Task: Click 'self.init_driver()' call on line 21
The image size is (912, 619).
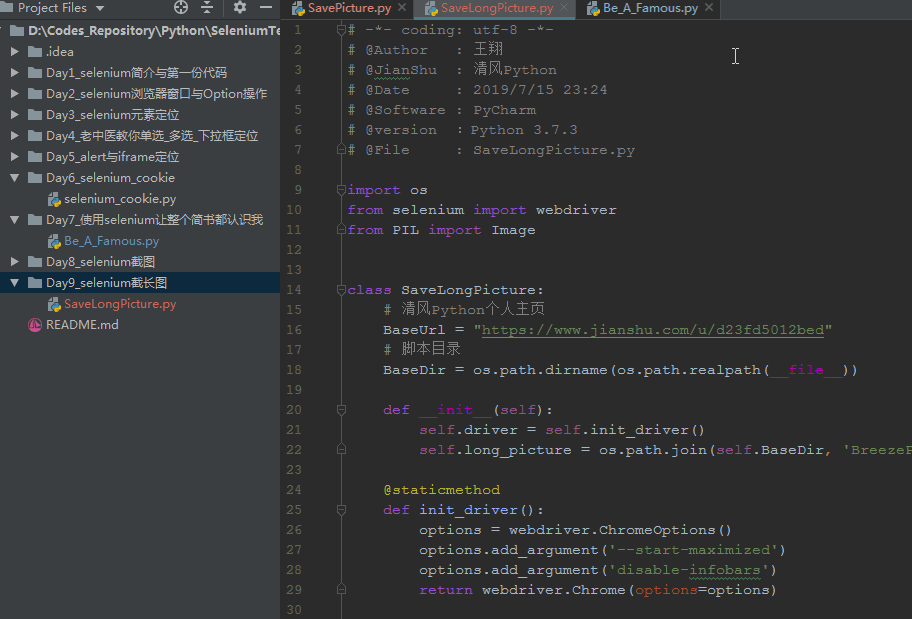Action: pos(625,430)
